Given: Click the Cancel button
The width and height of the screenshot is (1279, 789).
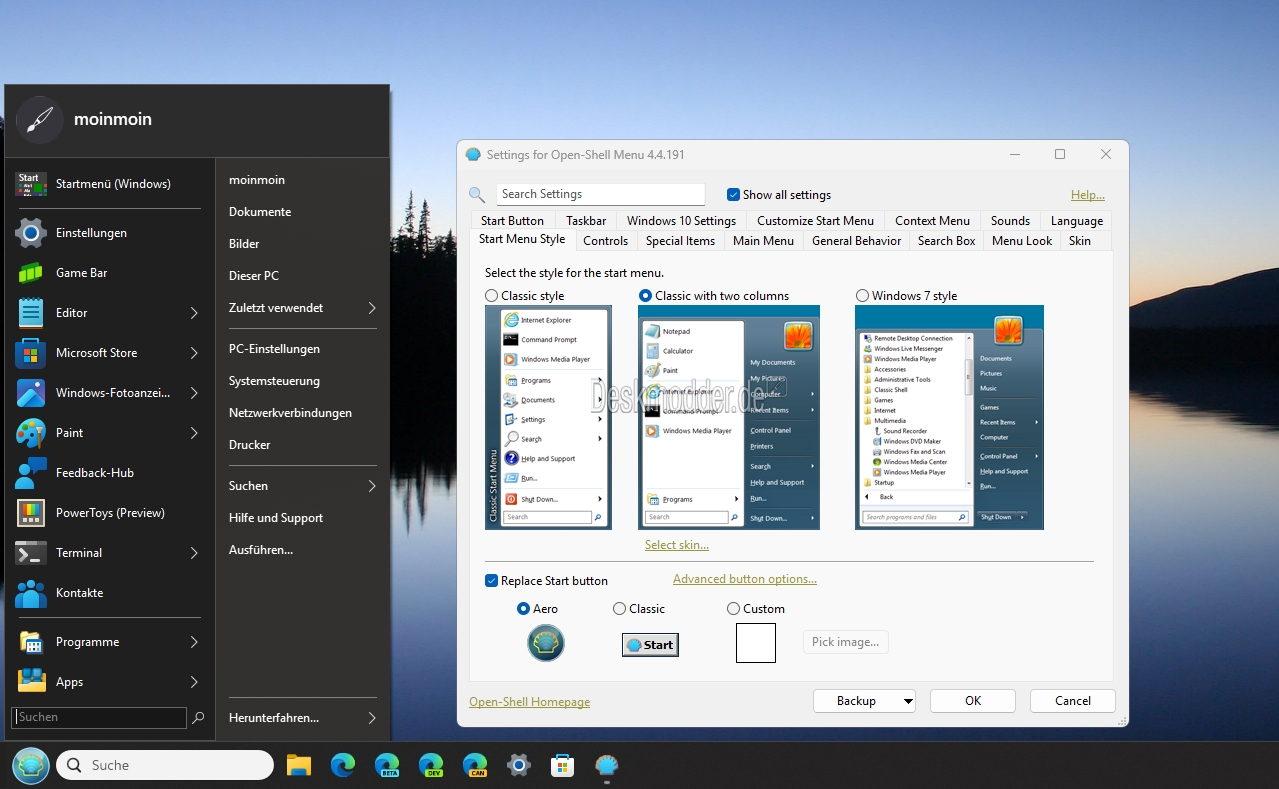Looking at the screenshot, I should 1073,701.
